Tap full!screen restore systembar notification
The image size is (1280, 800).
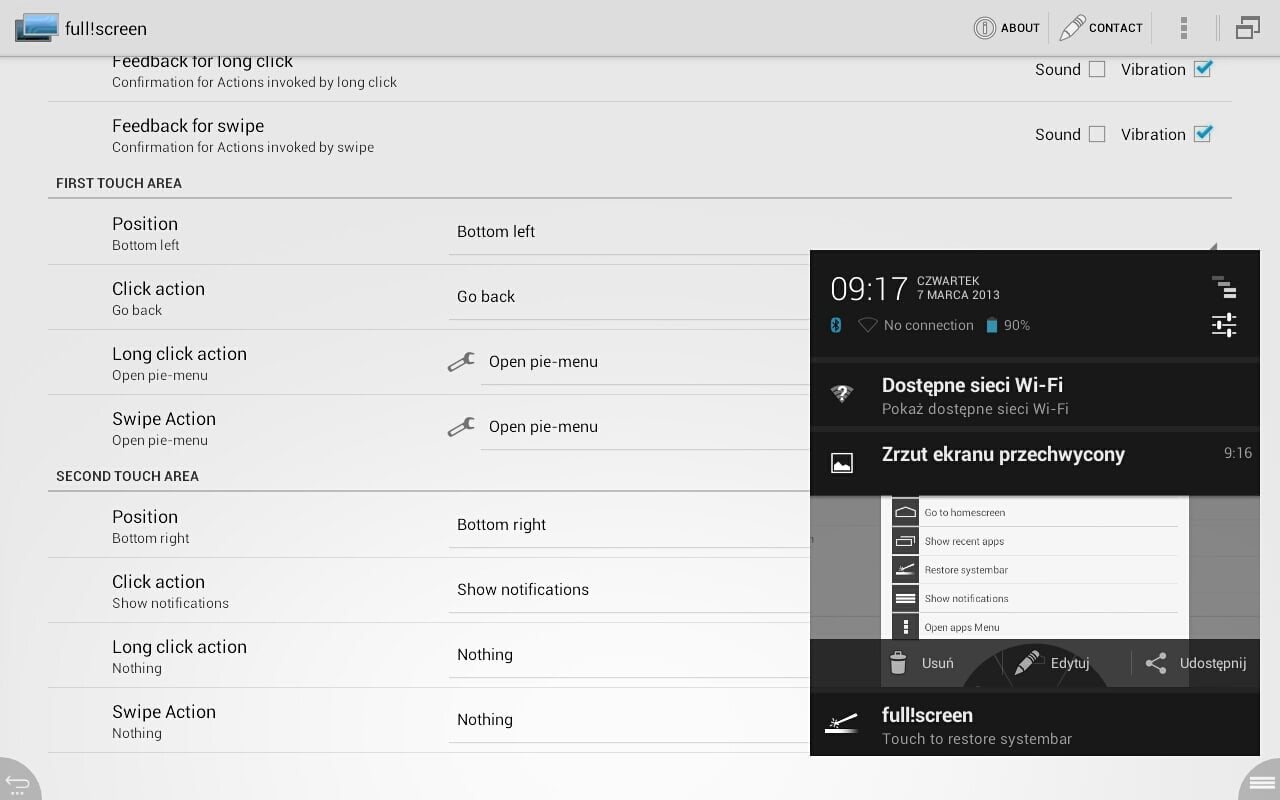[1035, 725]
